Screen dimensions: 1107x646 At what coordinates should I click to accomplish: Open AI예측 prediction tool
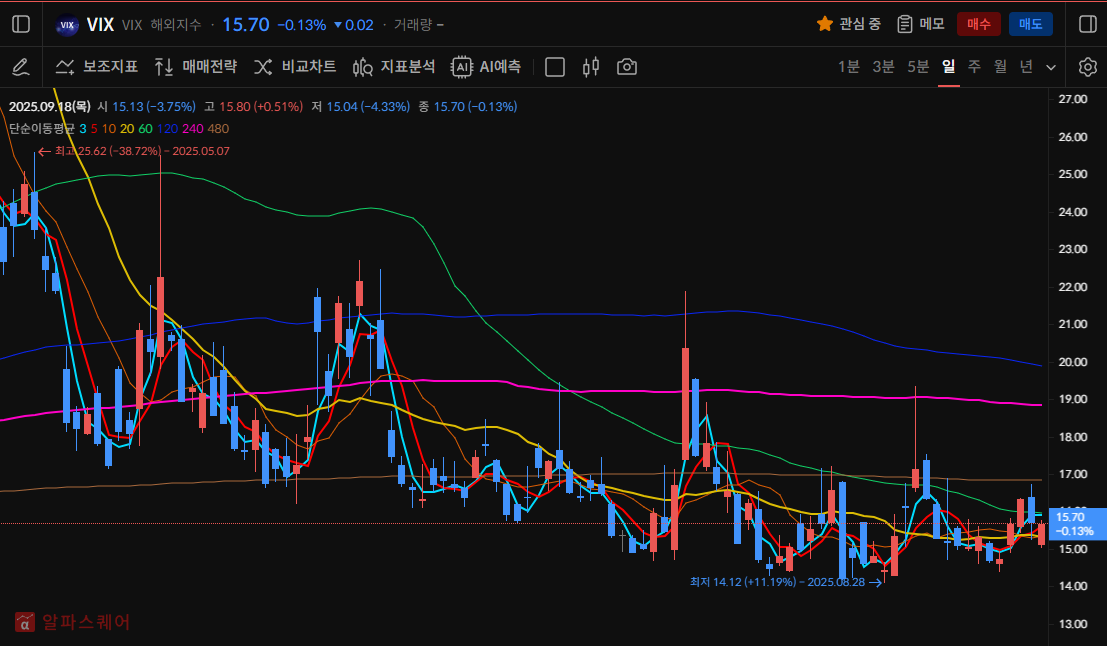click(x=486, y=67)
